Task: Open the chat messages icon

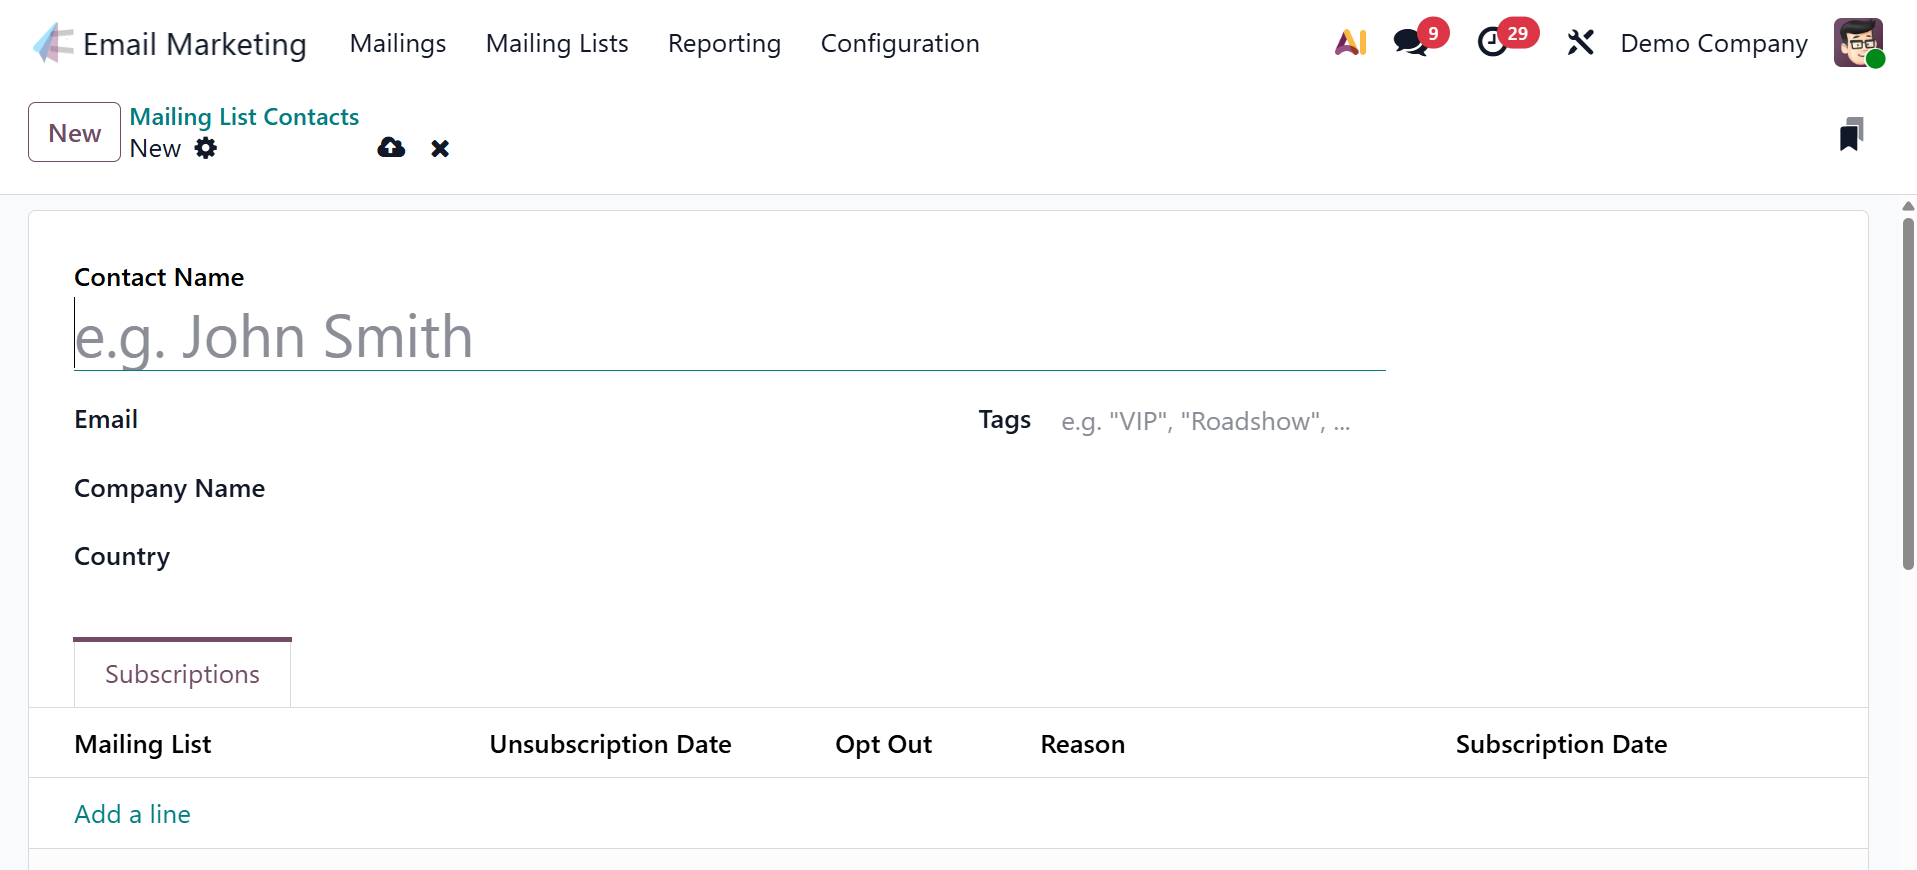Action: click(x=1410, y=43)
